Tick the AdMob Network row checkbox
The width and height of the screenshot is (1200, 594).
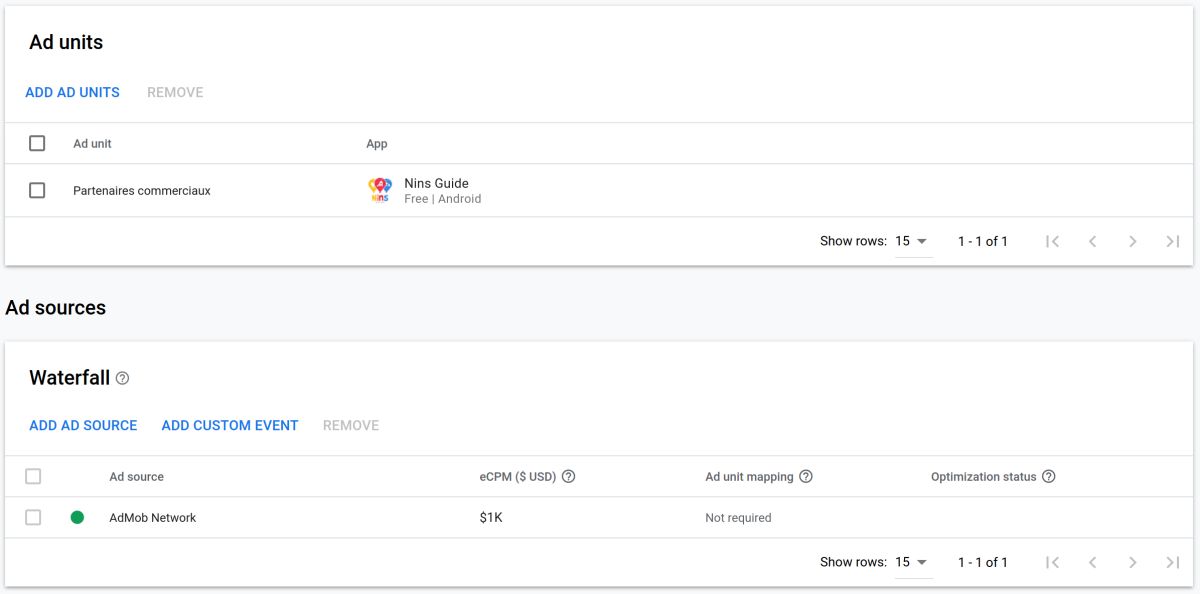pyautogui.click(x=33, y=518)
